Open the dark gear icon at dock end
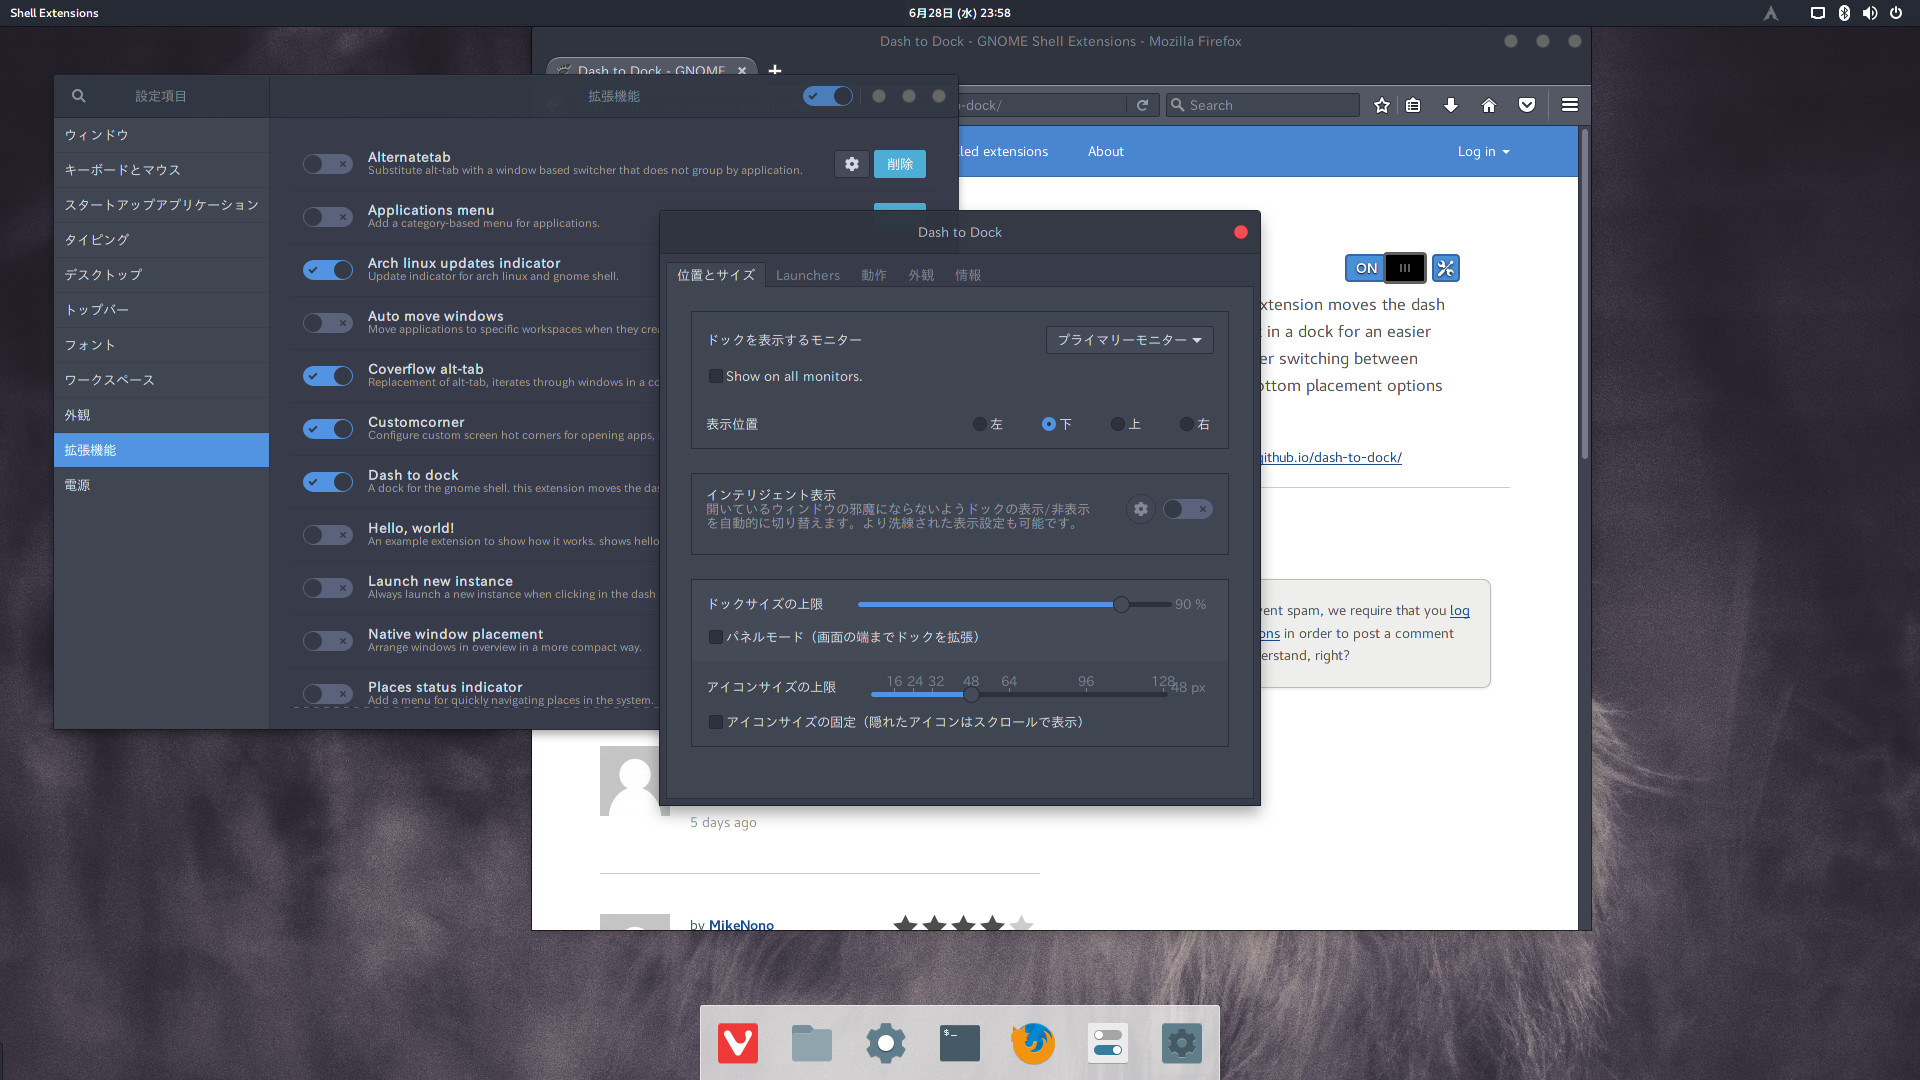Screen dimensions: 1920x1080 coord(1181,1043)
